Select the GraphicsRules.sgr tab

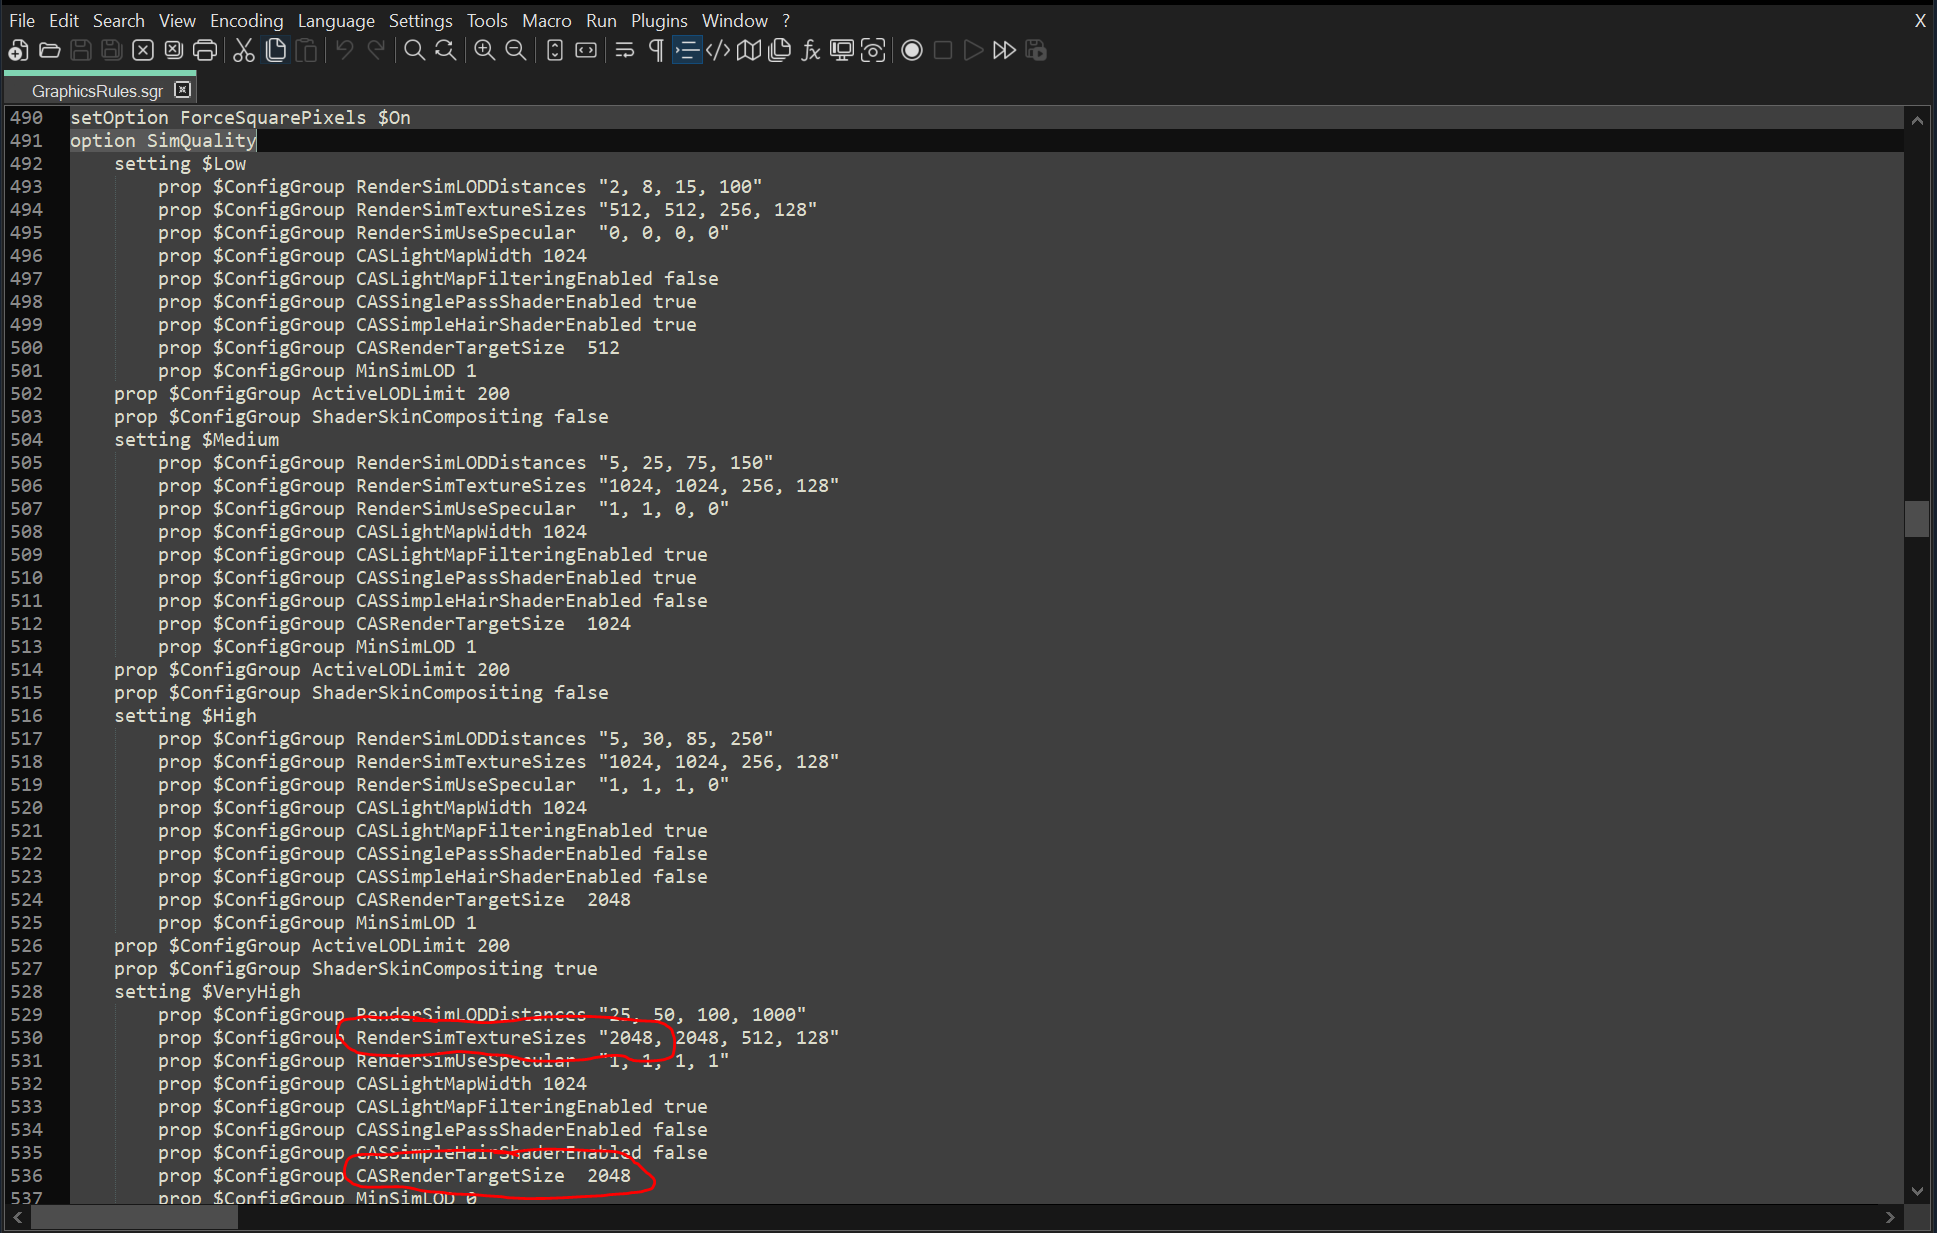click(96, 91)
